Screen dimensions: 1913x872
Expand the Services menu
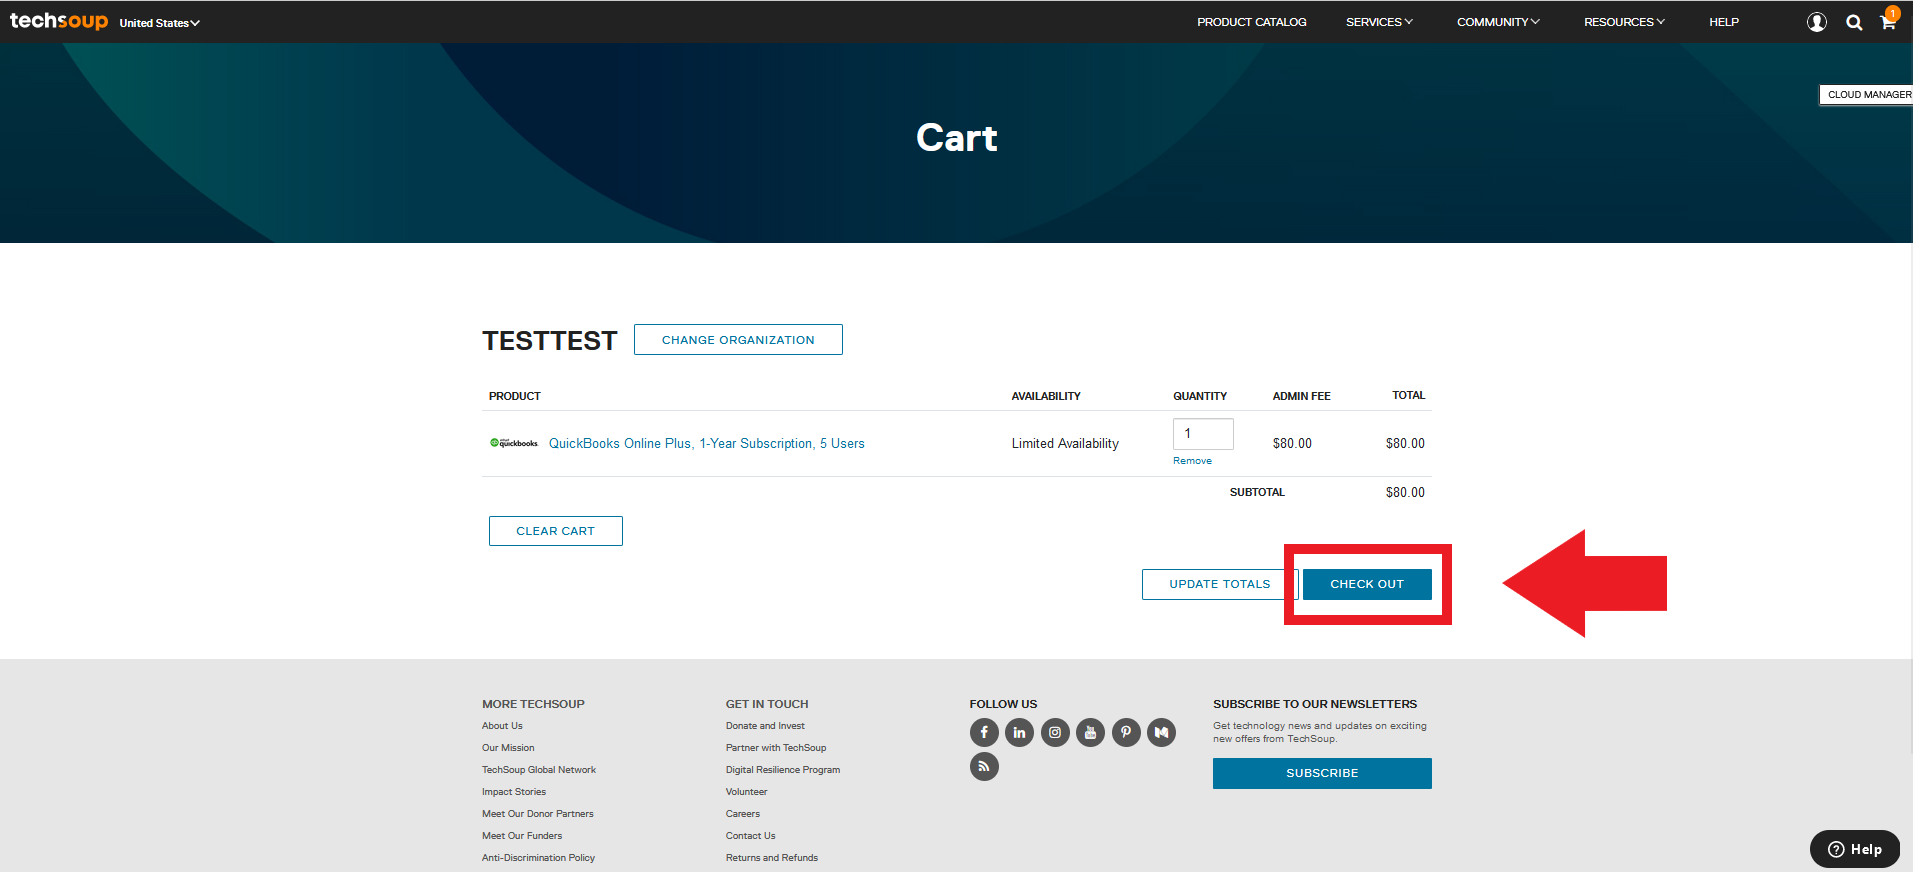tap(1379, 22)
